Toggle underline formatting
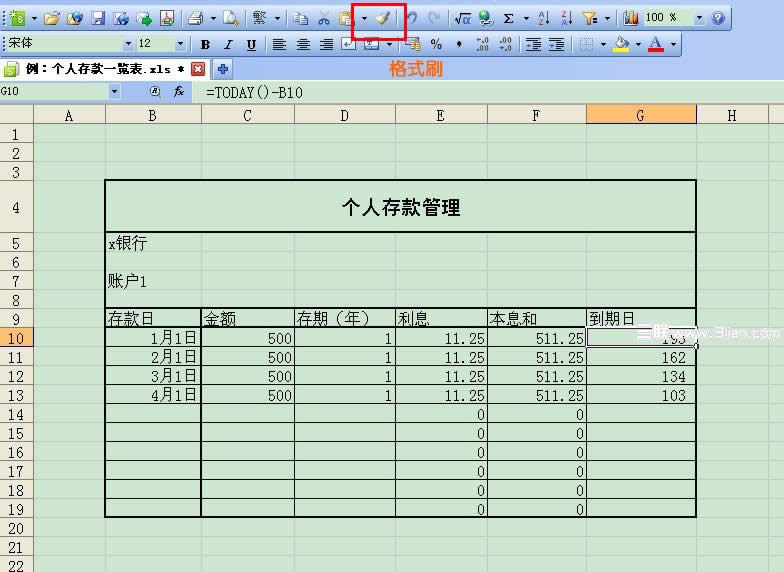The image size is (784, 572). click(251, 45)
